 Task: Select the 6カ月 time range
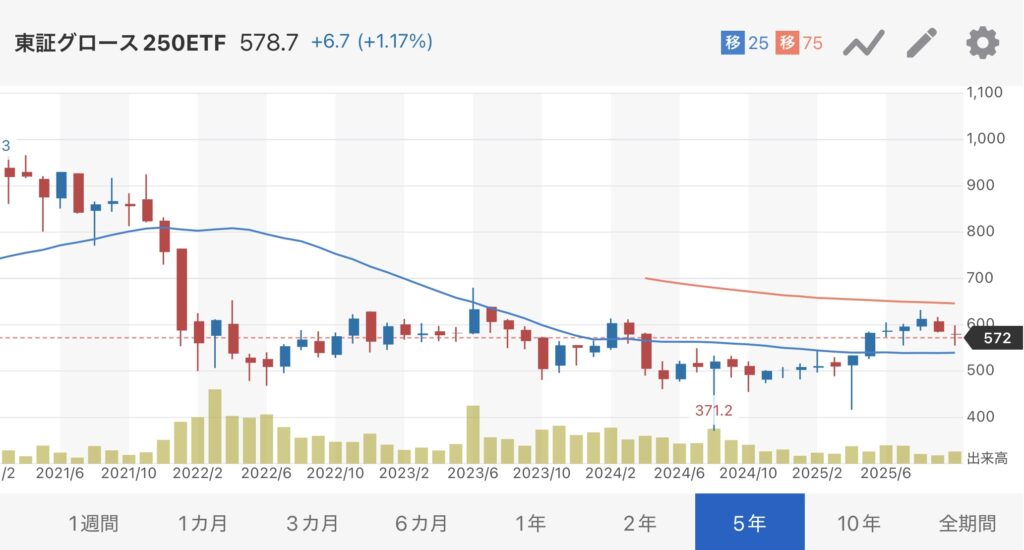pos(422,522)
